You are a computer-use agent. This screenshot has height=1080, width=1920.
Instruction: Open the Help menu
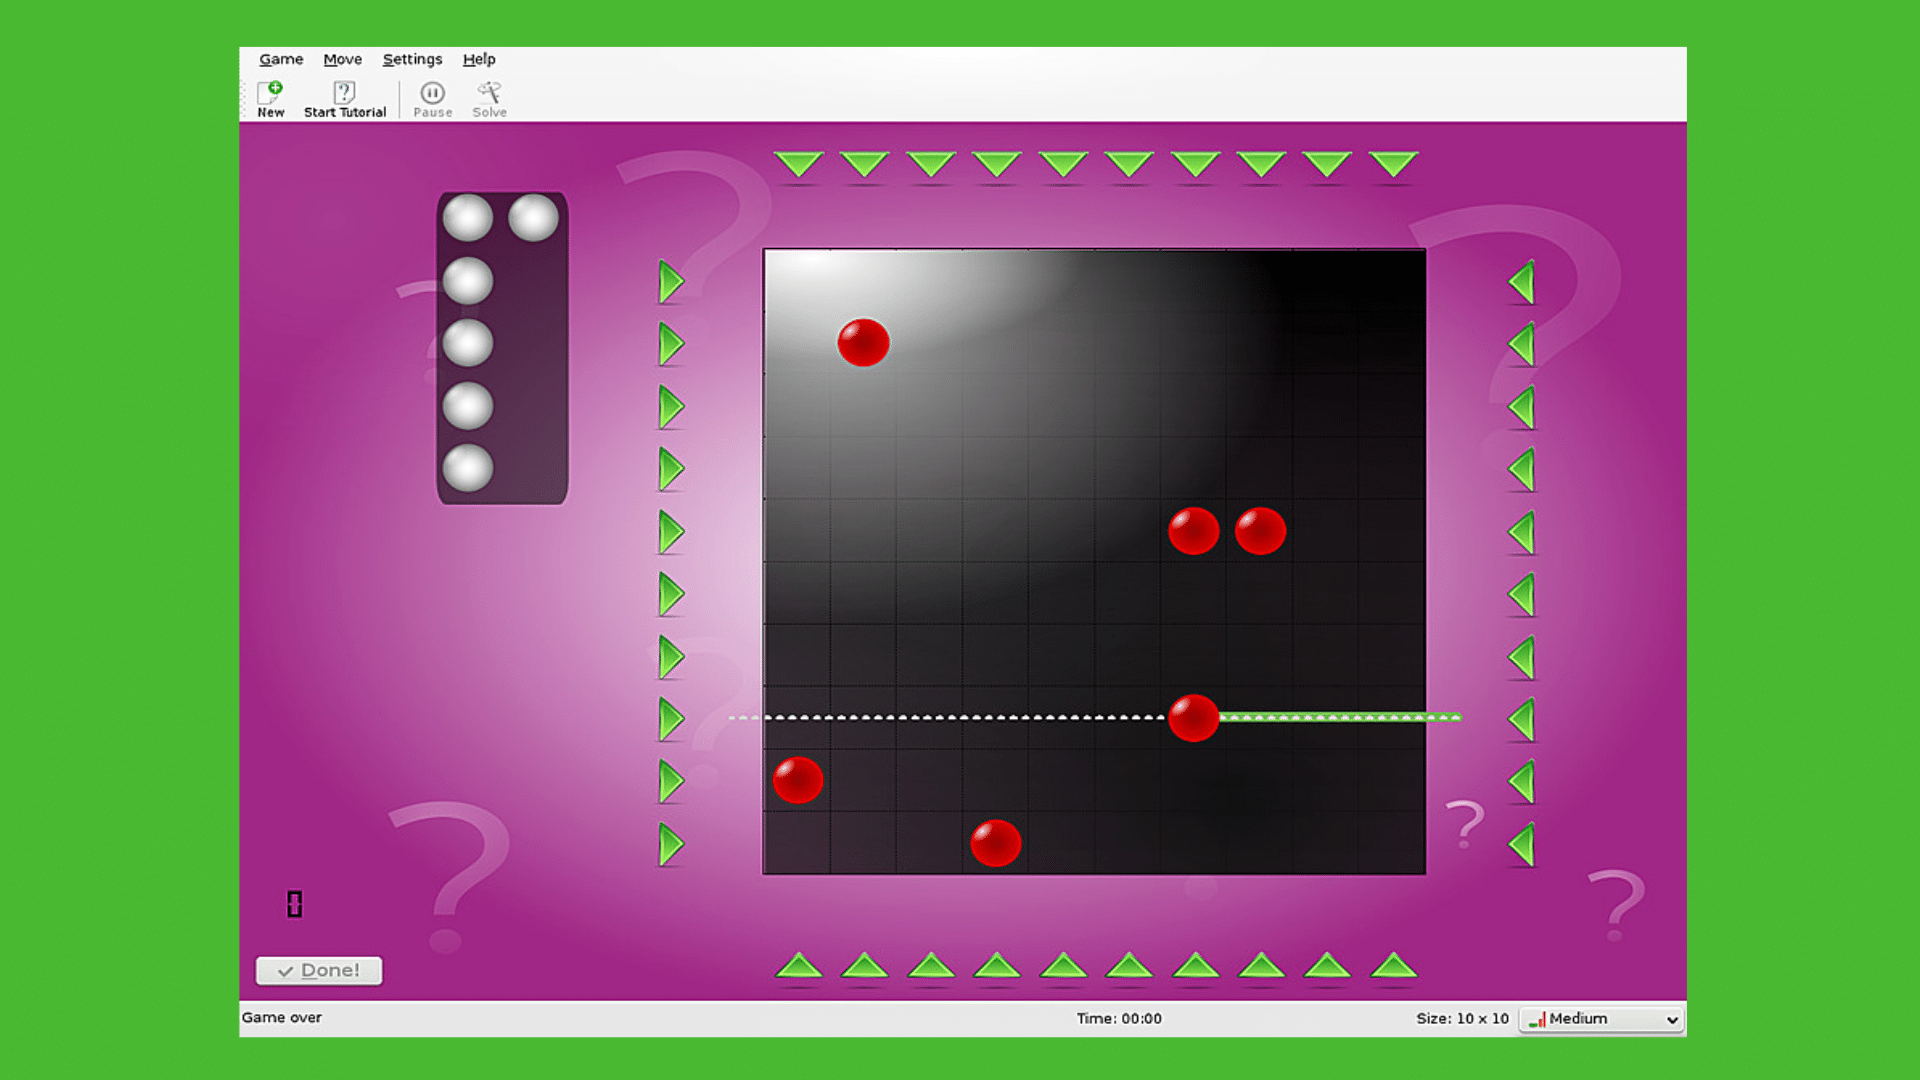(478, 59)
